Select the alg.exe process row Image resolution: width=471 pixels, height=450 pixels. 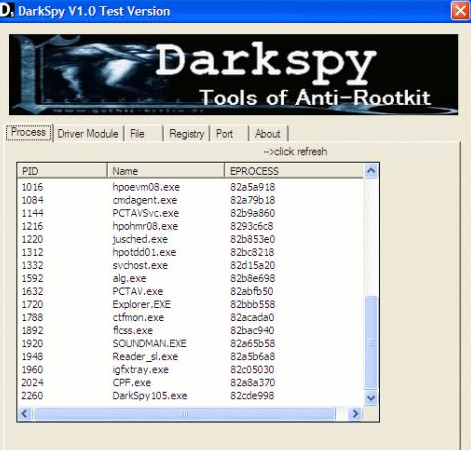(x=190, y=278)
